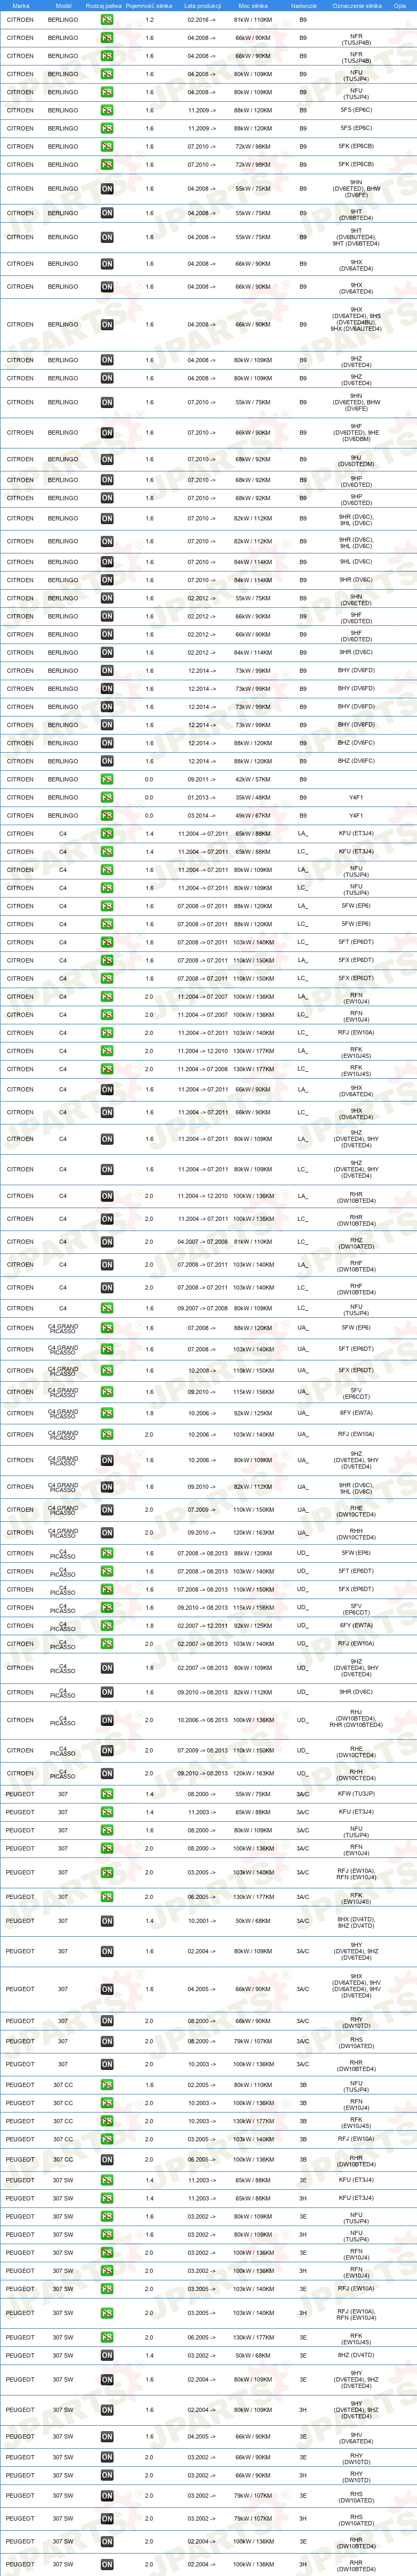This screenshot has height=2576, width=417.
Task: Click the green fuel icon in the Y4F1 49kW / 67KM row
Action: click(x=107, y=816)
